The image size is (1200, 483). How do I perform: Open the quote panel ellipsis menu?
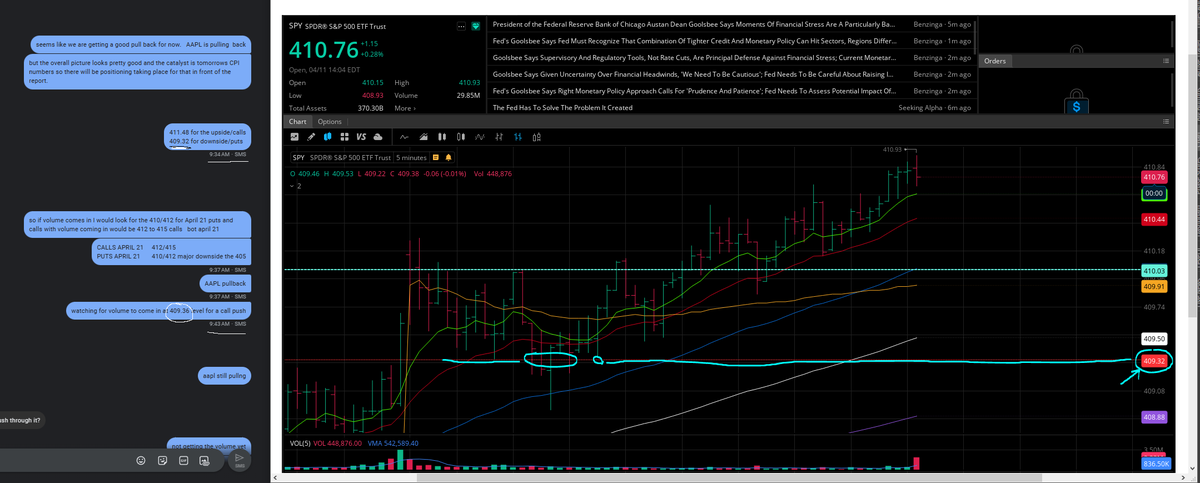click(x=461, y=26)
